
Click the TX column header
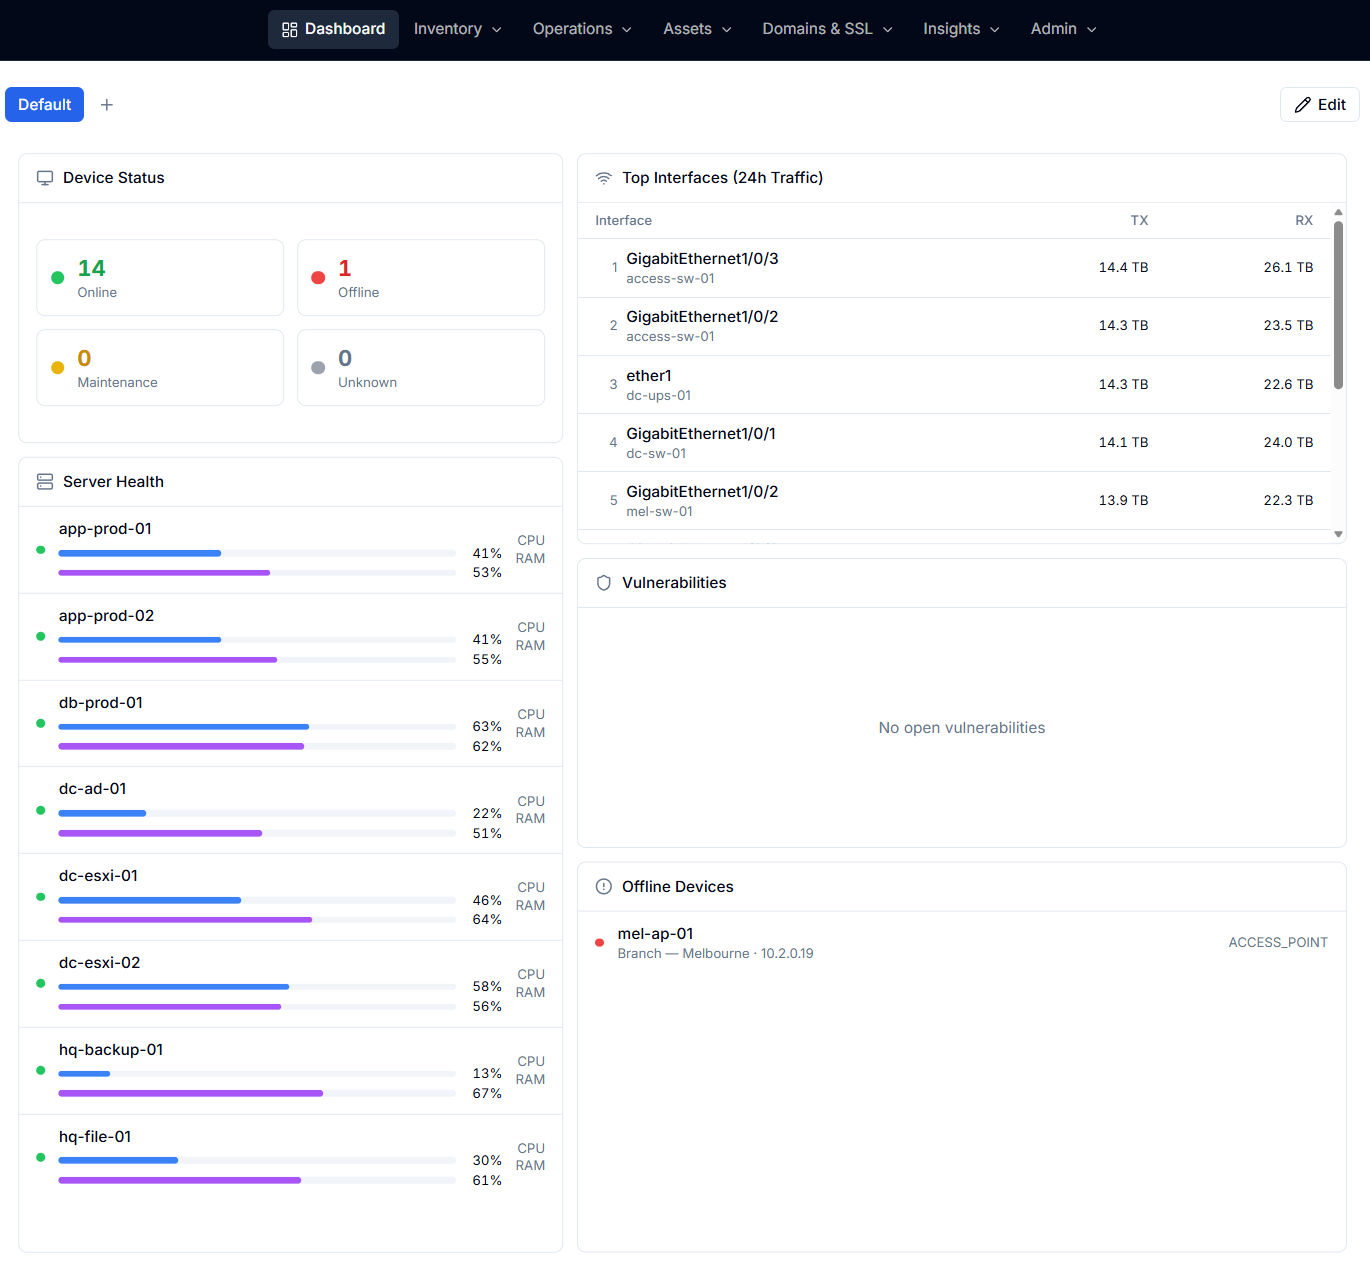click(x=1139, y=221)
